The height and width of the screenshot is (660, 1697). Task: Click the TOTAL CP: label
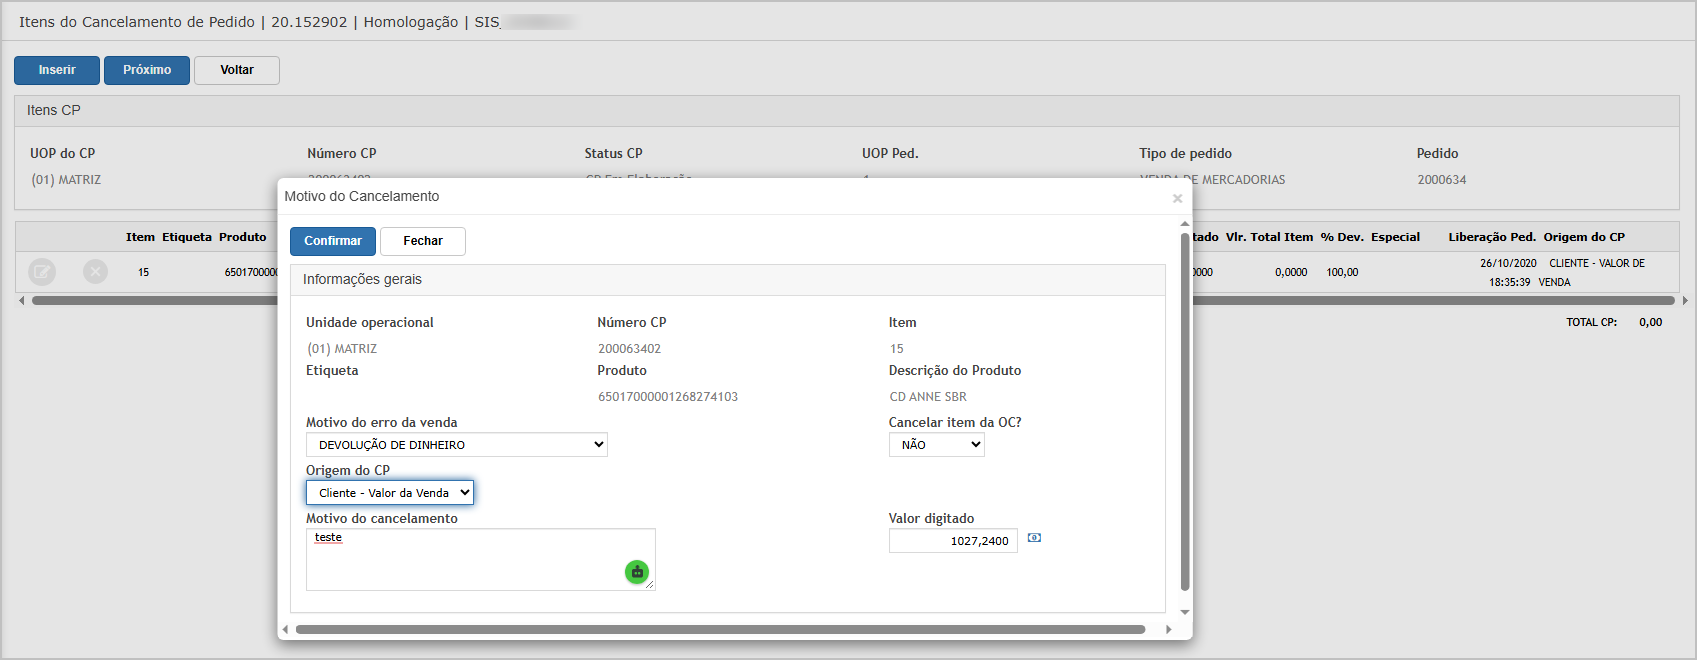[x=1591, y=322]
